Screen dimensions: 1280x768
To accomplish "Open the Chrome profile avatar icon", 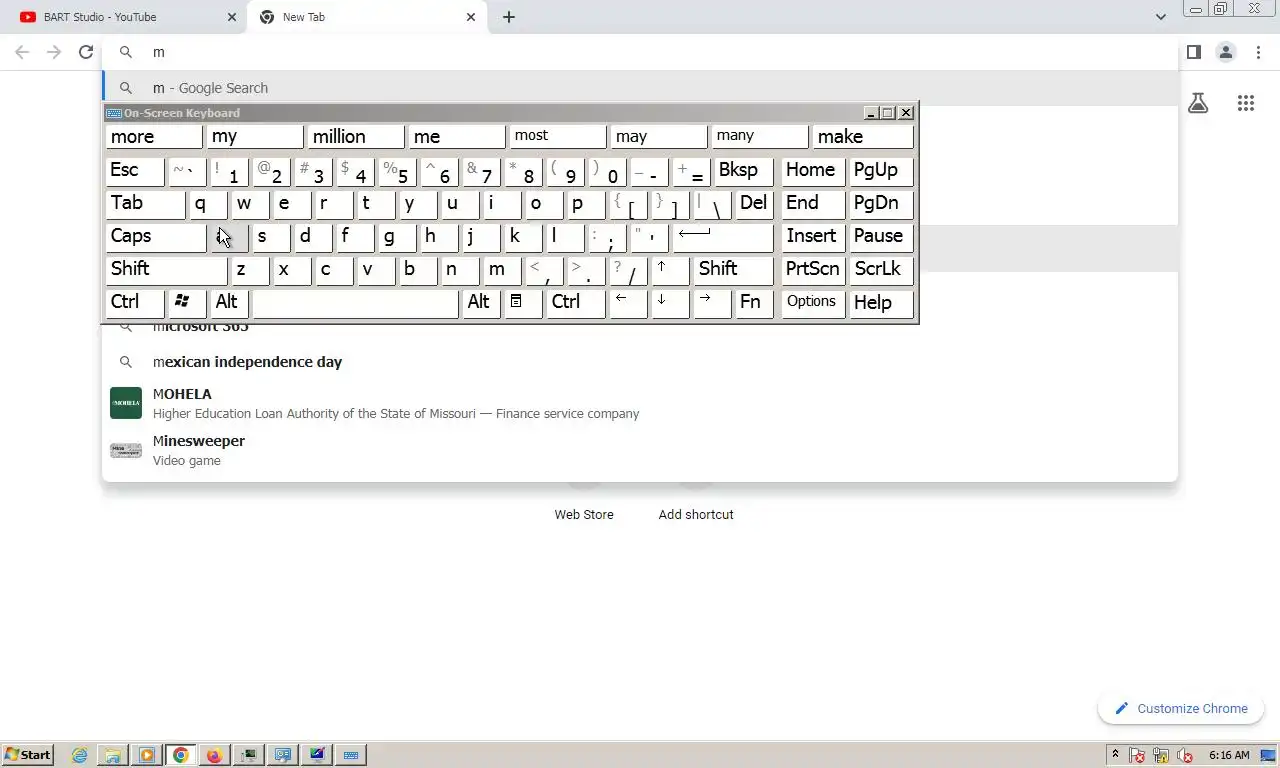I will tap(1226, 52).
